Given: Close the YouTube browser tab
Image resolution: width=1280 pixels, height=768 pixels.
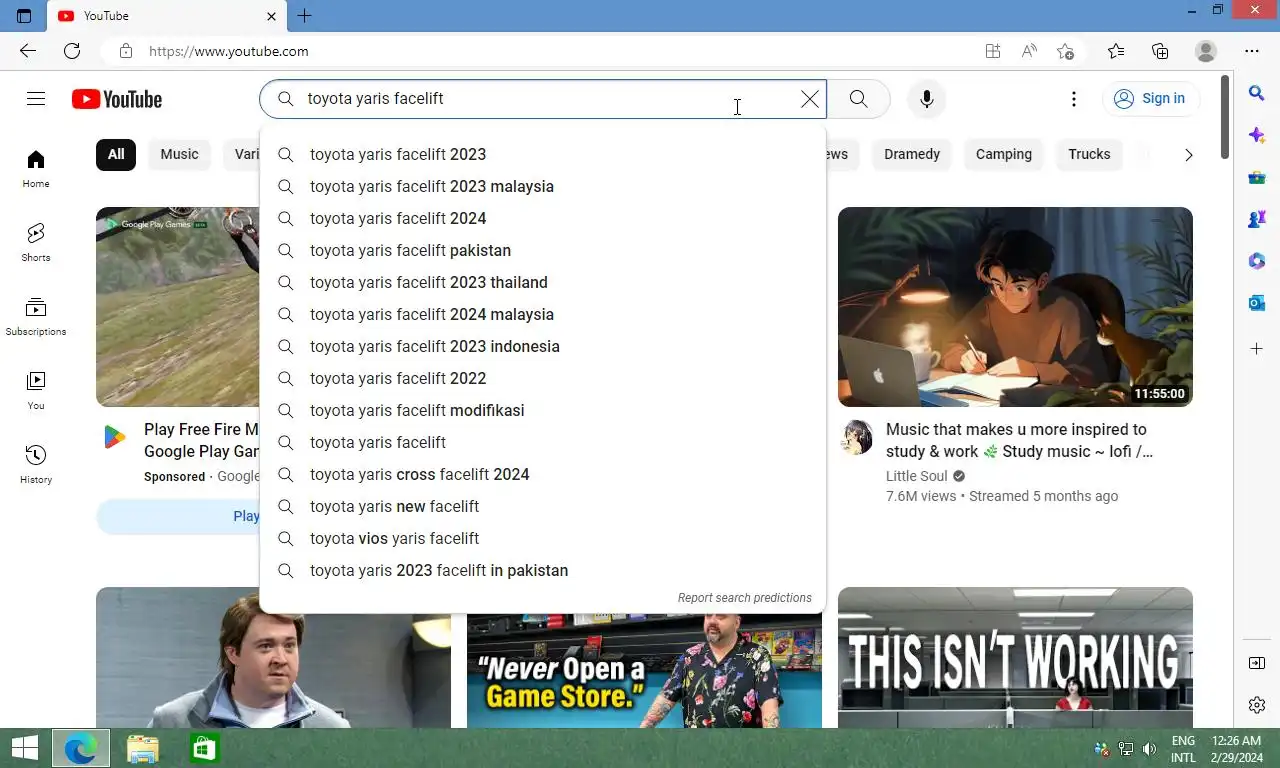Looking at the screenshot, I should point(272,16).
